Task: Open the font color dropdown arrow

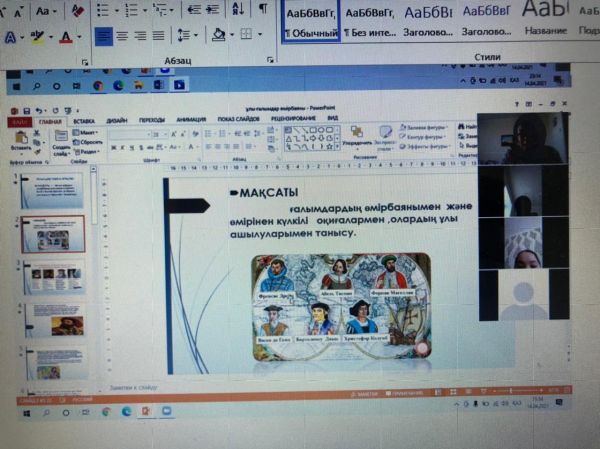Action: pyautogui.click(x=78, y=37)
